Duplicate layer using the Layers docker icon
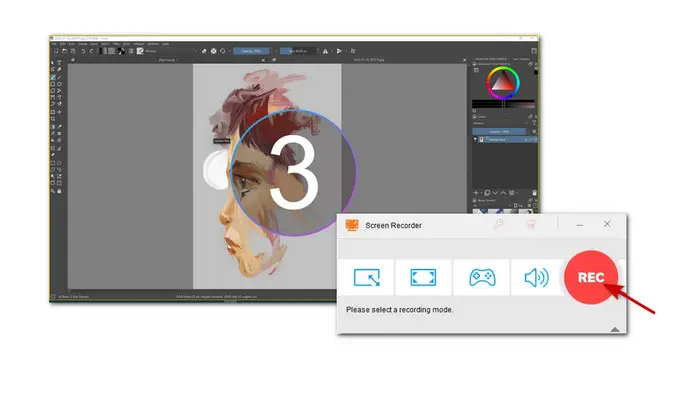This screenshot has height=407, width=700. pos(487,193)
